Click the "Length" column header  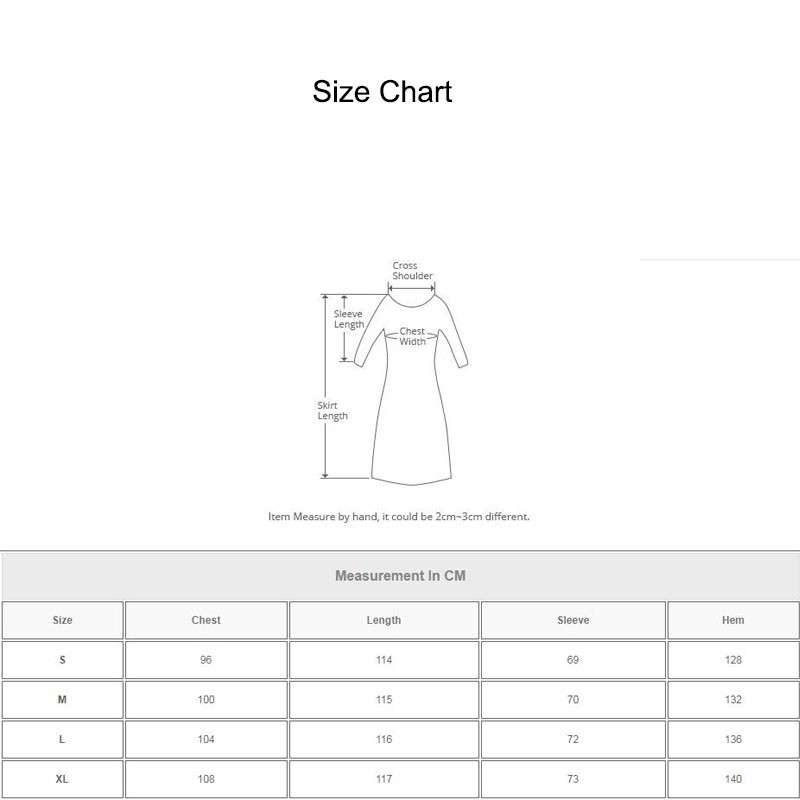tap(384, 620)
